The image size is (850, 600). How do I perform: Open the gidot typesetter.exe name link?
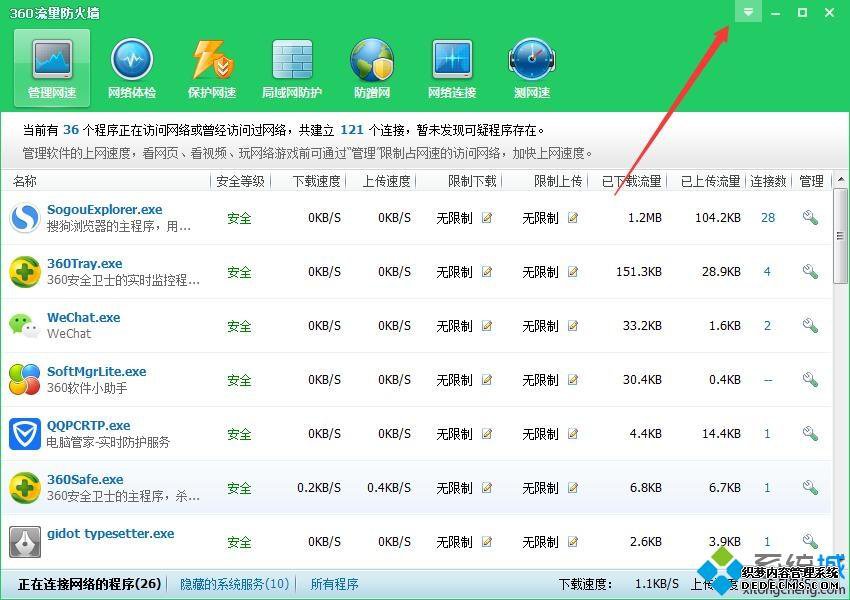(111, 534)
